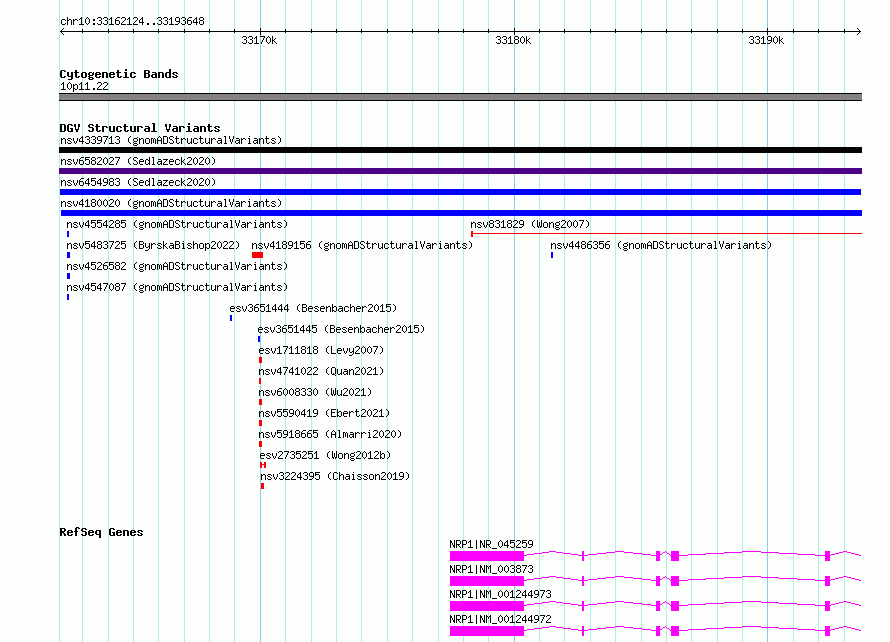Select the nsv4554285 variant label

(x=177, y=224)
